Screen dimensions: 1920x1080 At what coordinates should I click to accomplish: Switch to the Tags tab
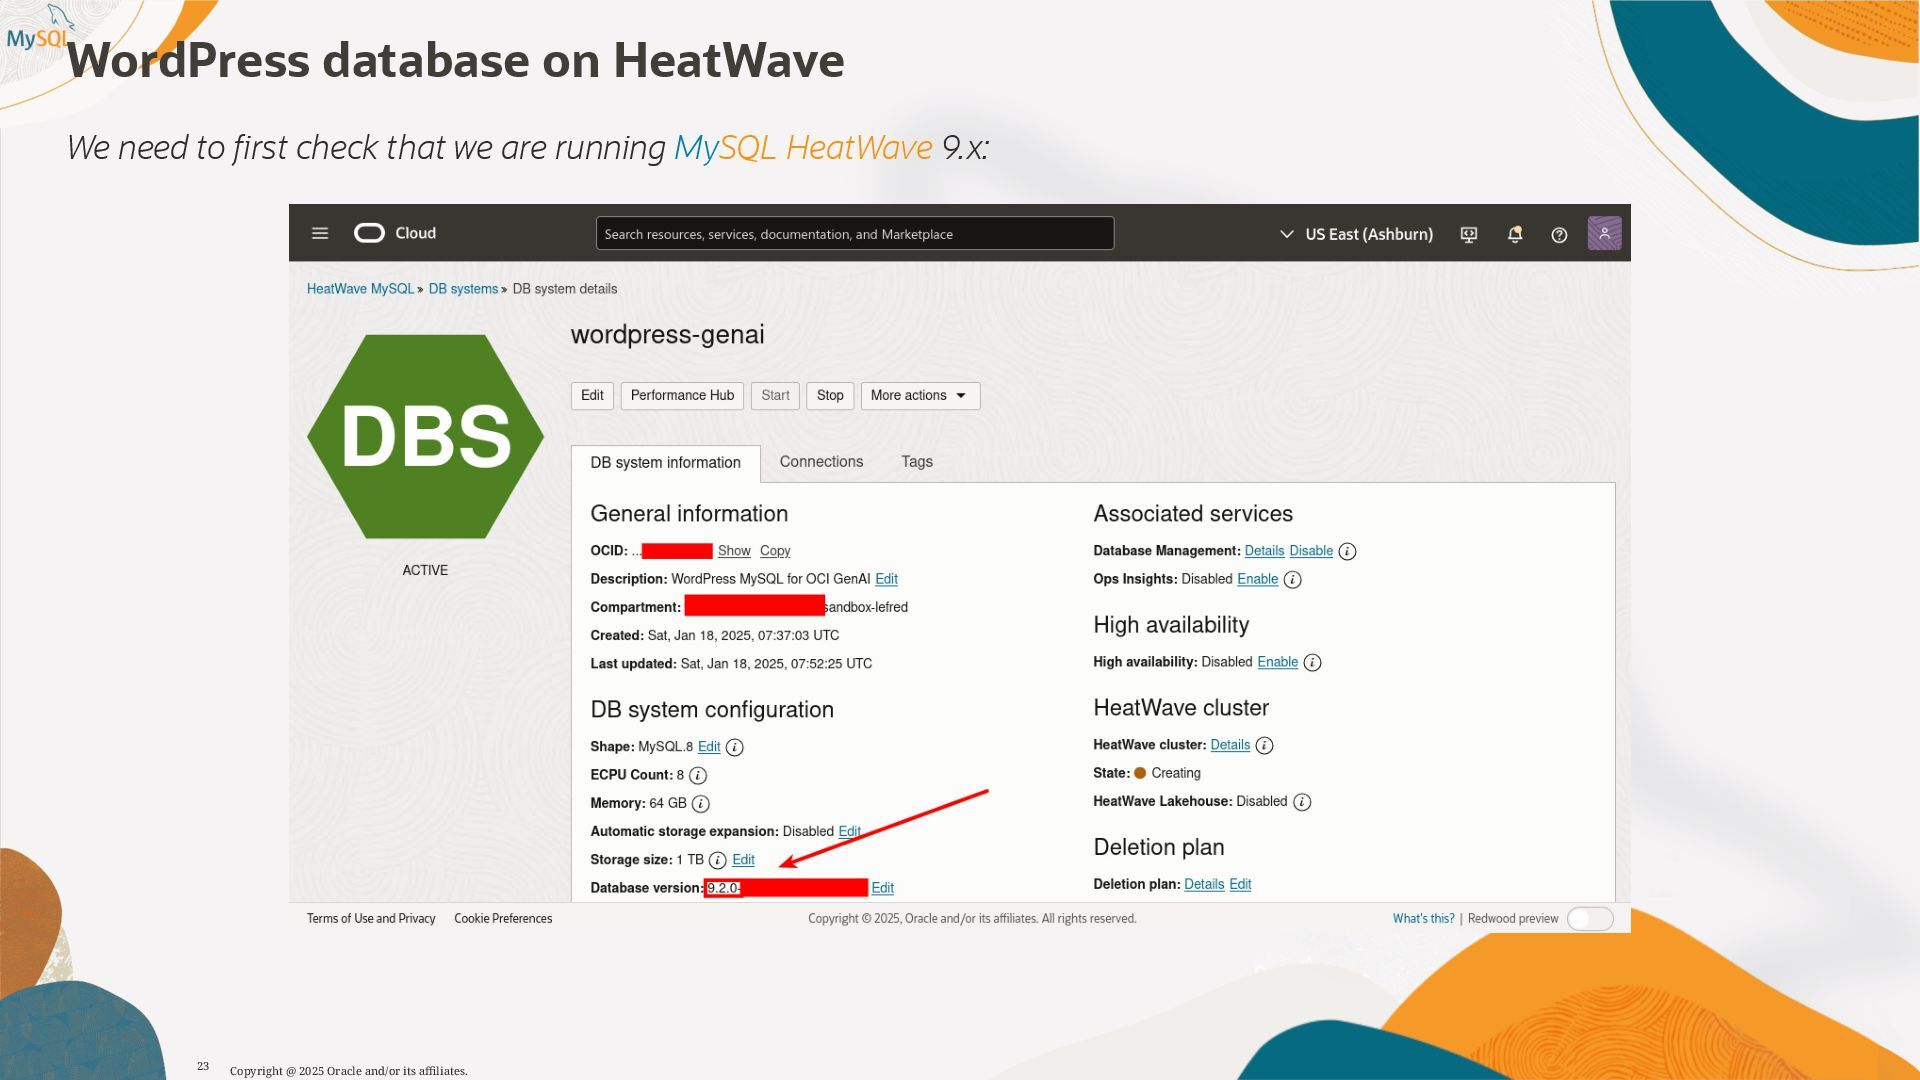(x=916, y=462)
